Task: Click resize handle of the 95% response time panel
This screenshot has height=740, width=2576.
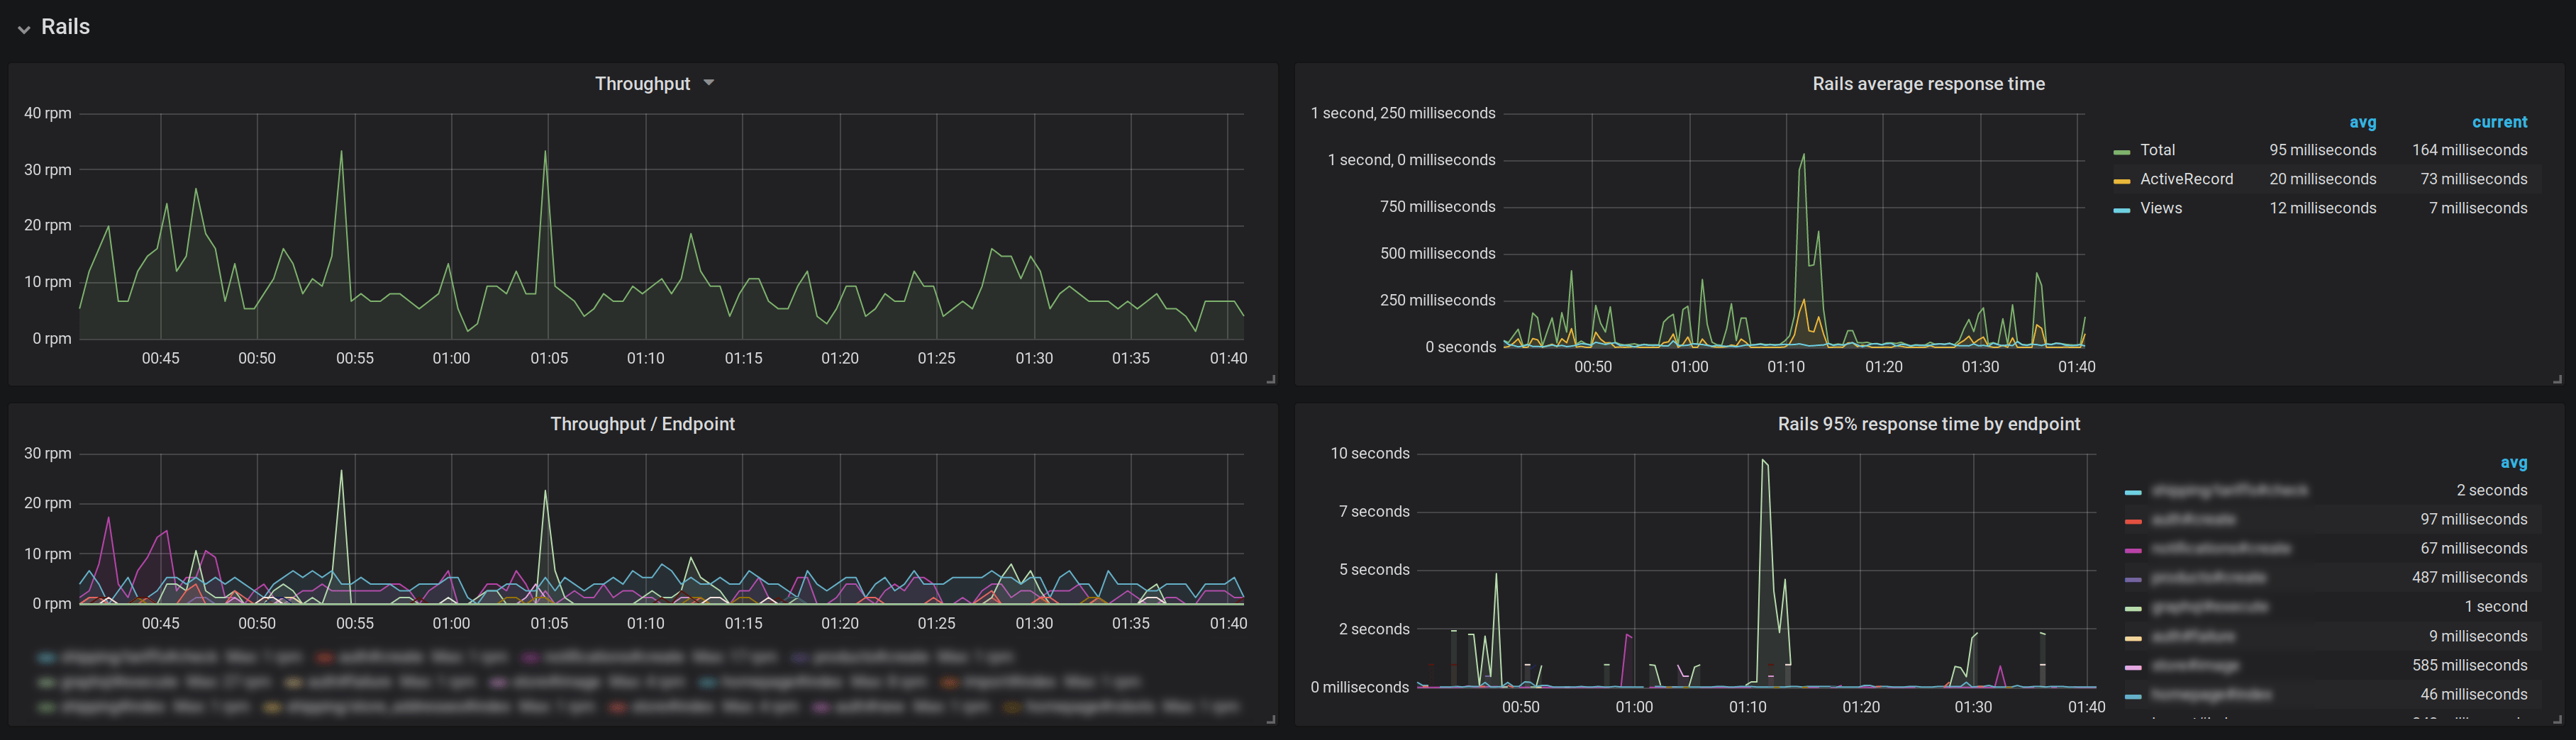Action: (x=2557, y=719)
